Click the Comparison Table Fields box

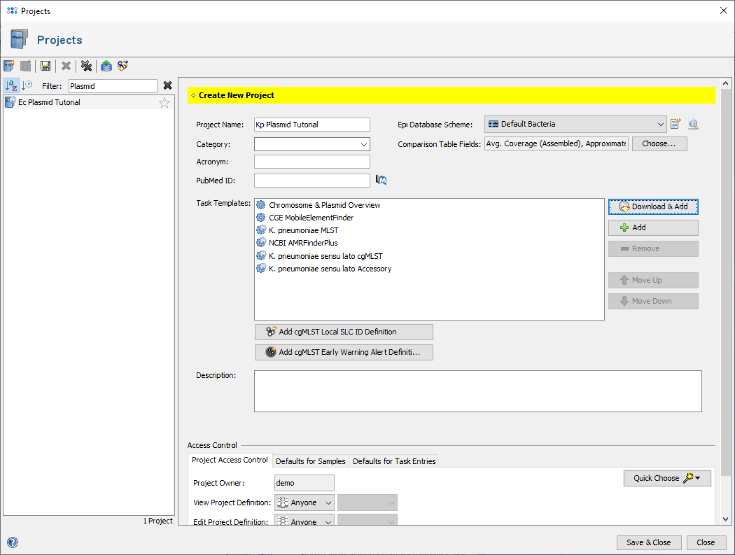coord(556,144)
